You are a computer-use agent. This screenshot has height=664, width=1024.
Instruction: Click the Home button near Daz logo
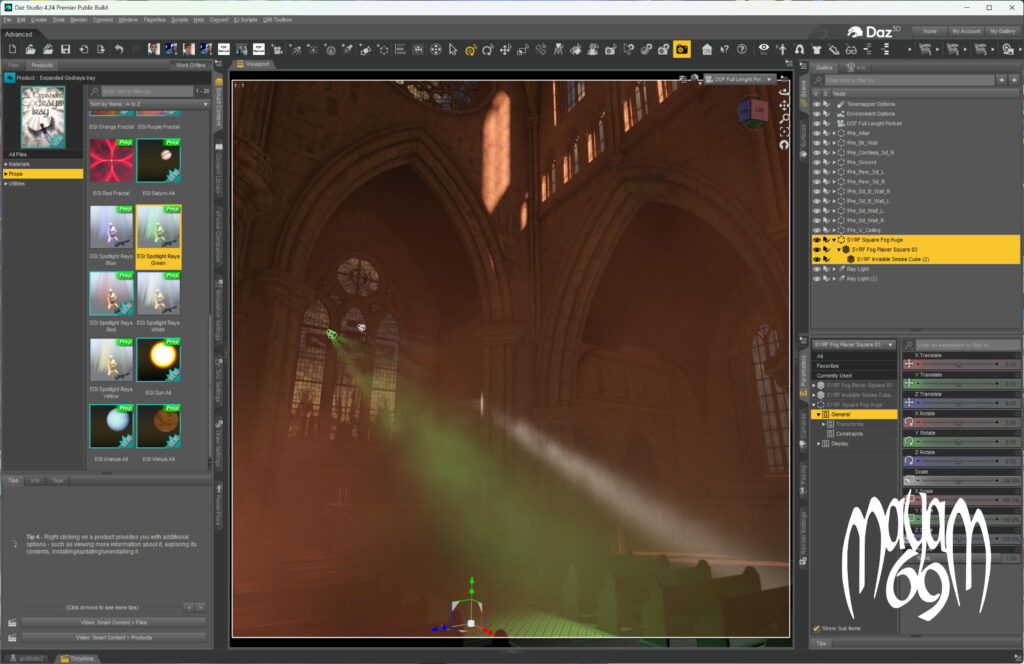929,31
